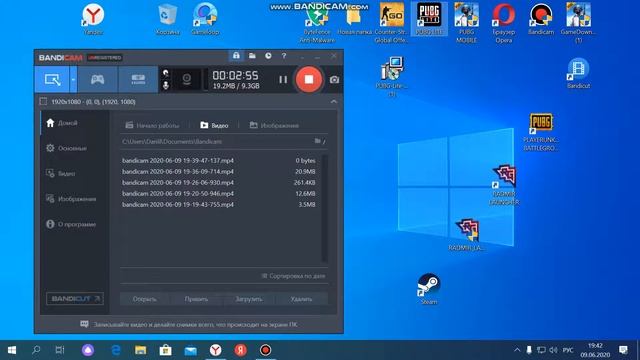The width and height of the screenshot is (640, 360).
Task: Select bandicam 2020-06-09 19-39-47-137.mp4 file
Action: point(219,160)
